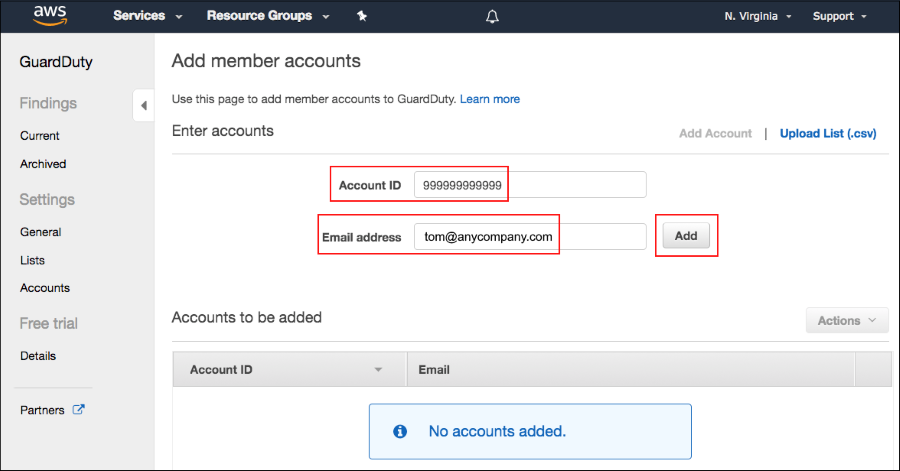This screenshot has width=900, height=471.
Task: Collapse the GuardDuty sidebar arrow
Action: pyautogui.click(x=143, y=106)
